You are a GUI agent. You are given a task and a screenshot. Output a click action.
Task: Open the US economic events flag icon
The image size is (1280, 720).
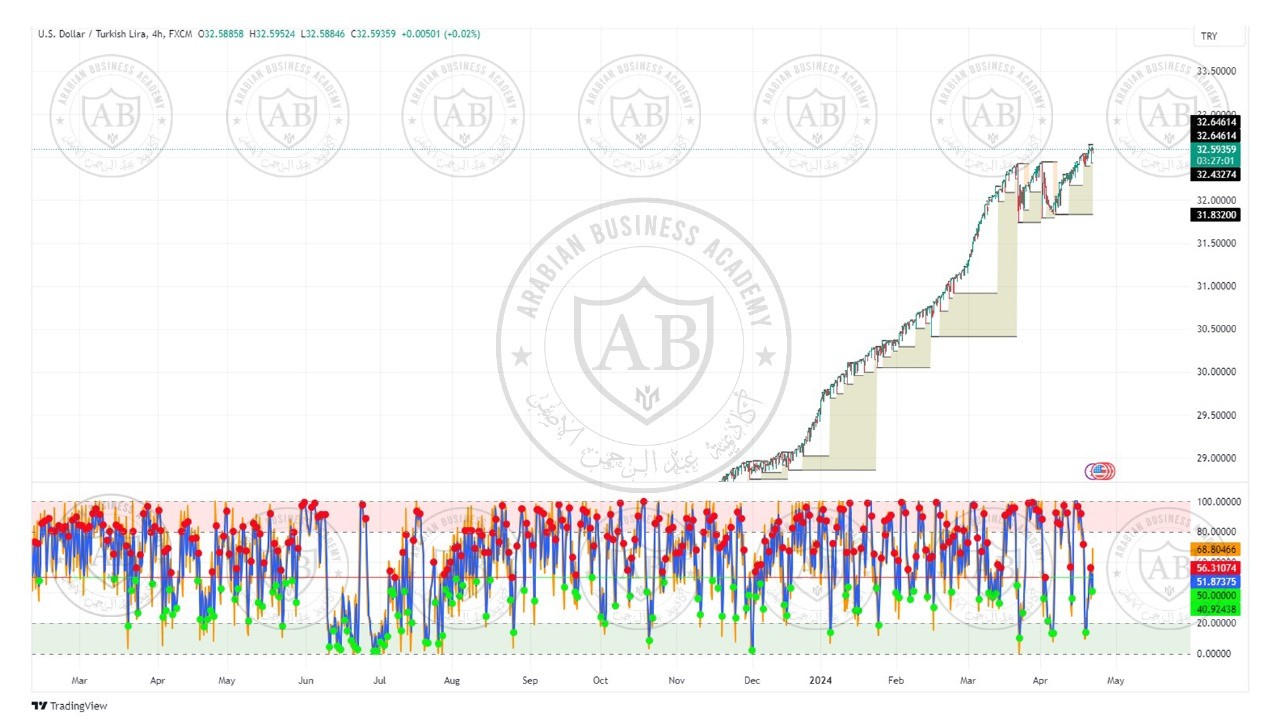click(x=1100, y=471)
